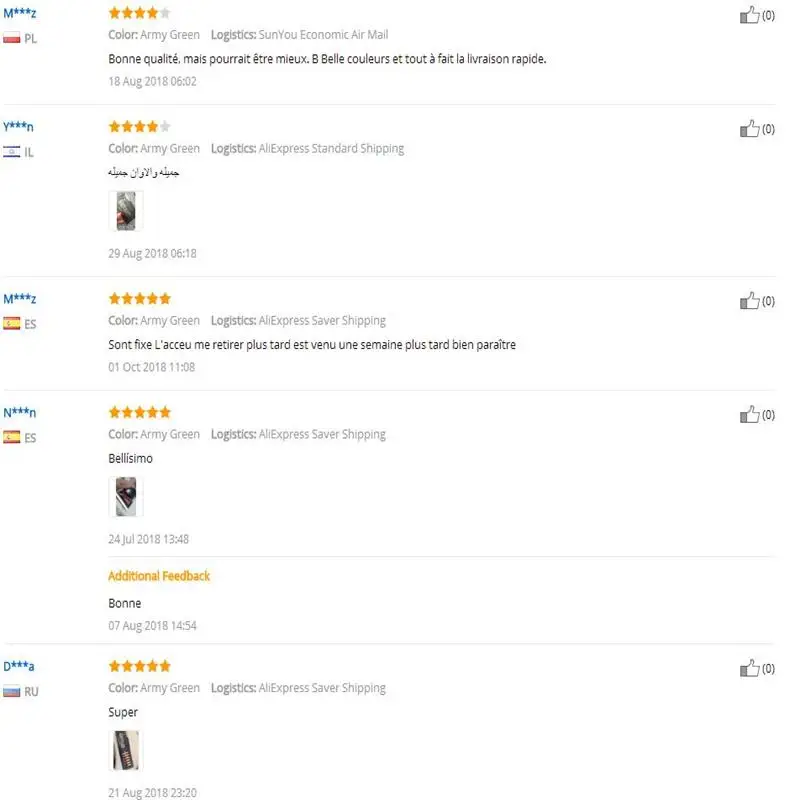The image size is (800, 800).
Task: Mark N***n's Bellisimo review as helpful
Action: point(749,414)
